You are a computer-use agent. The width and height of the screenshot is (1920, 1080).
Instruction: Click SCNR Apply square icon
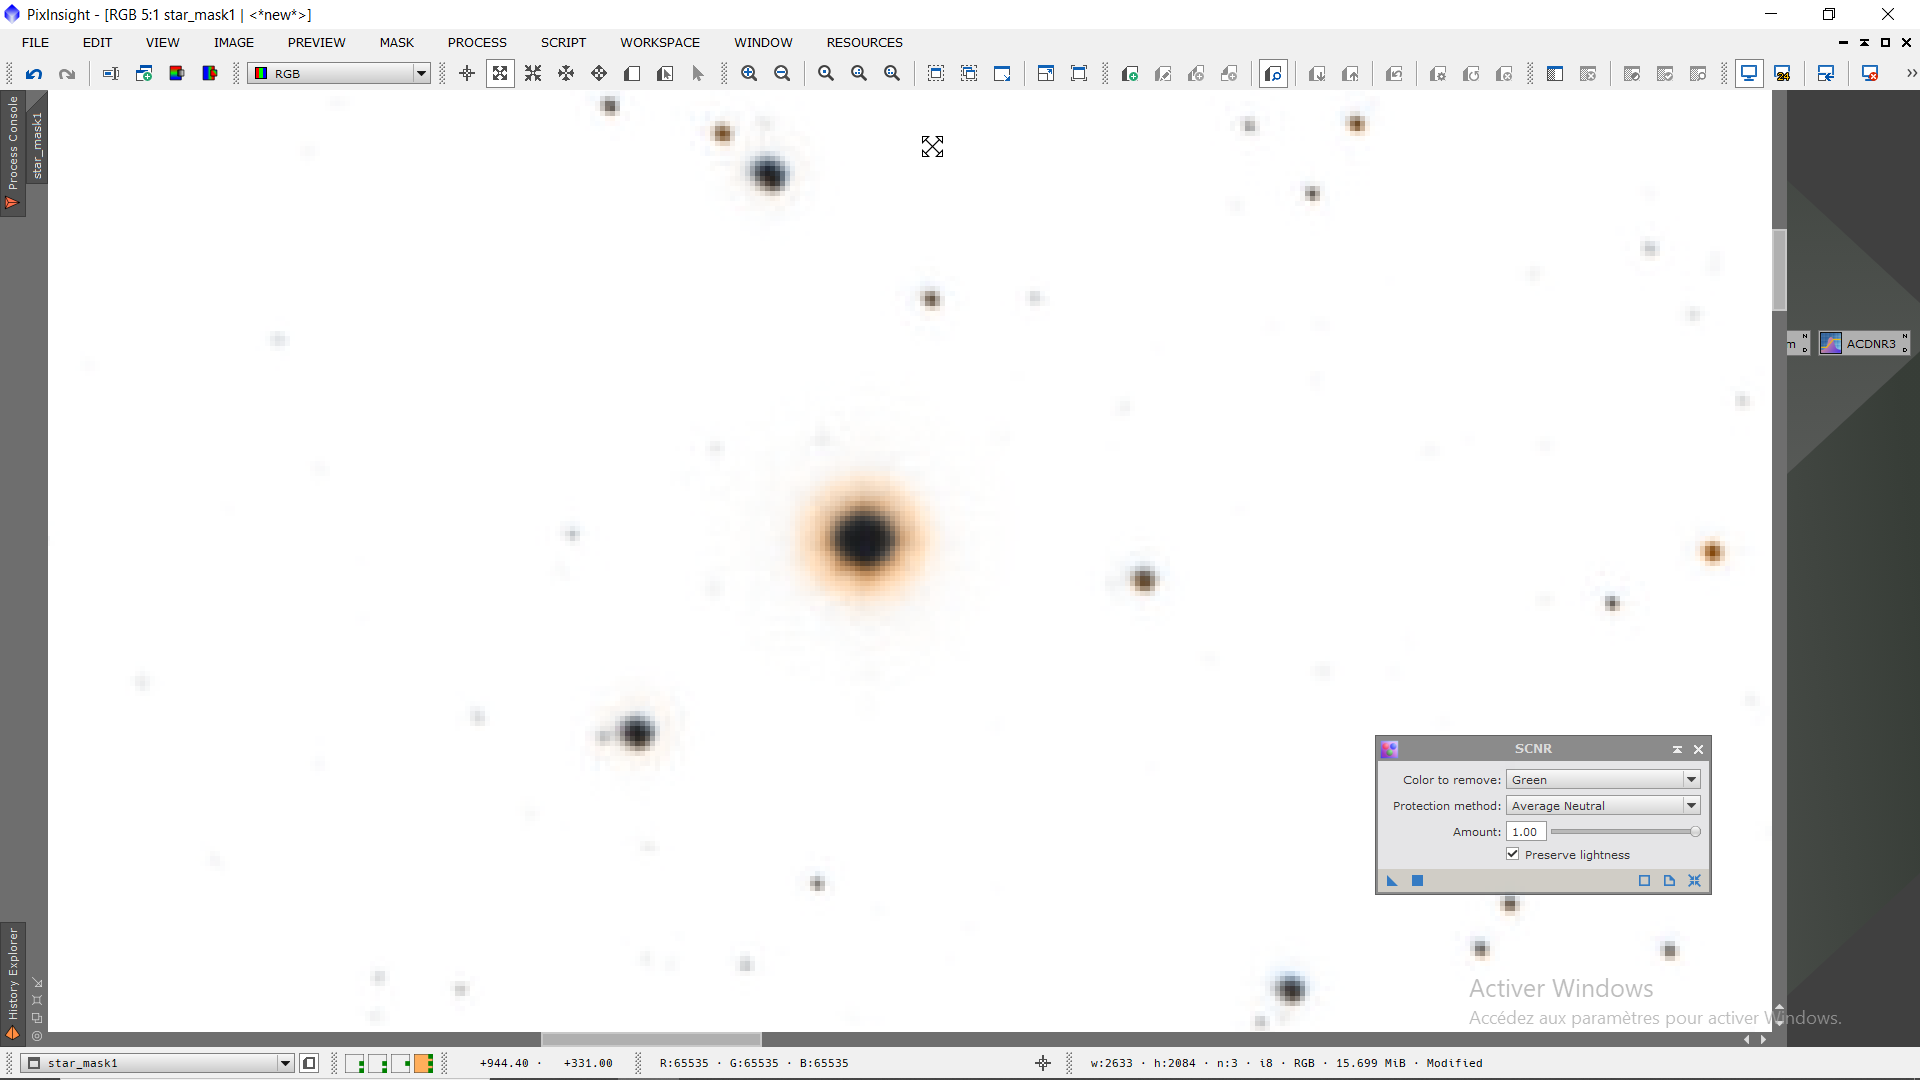pyautogui.click(x=1417, y=880)
